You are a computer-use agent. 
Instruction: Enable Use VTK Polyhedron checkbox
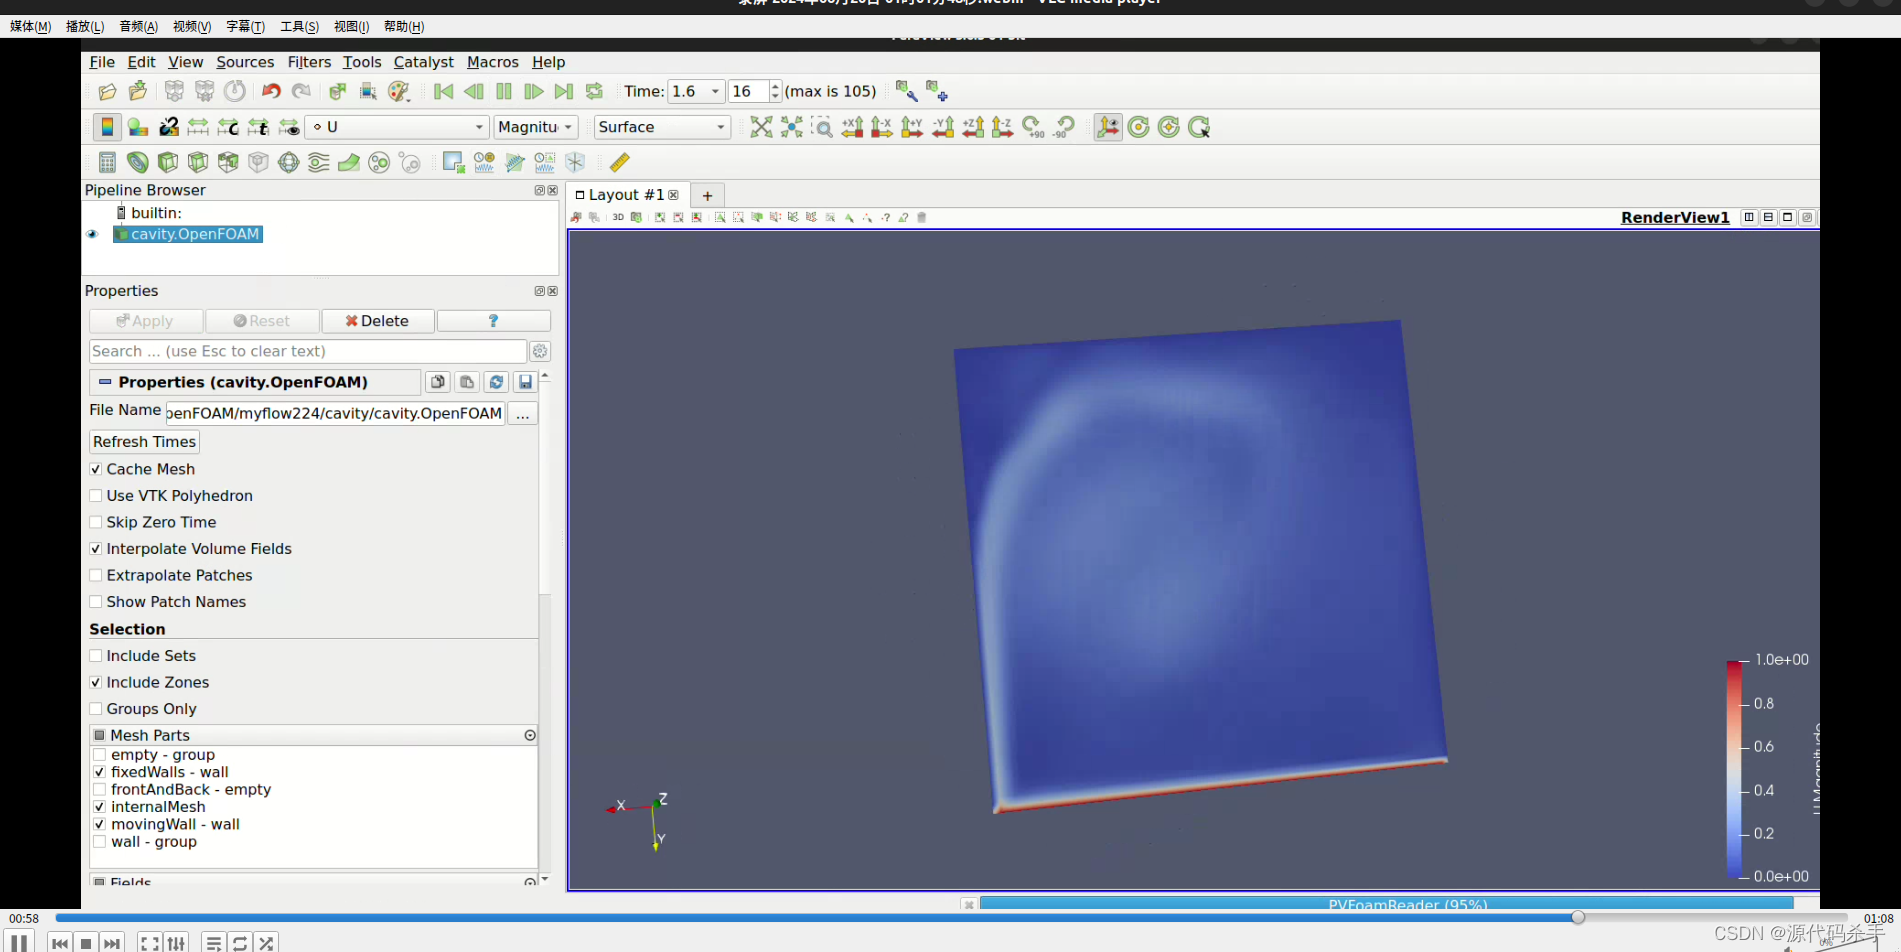pyautogui.click(x=96, y=496)
